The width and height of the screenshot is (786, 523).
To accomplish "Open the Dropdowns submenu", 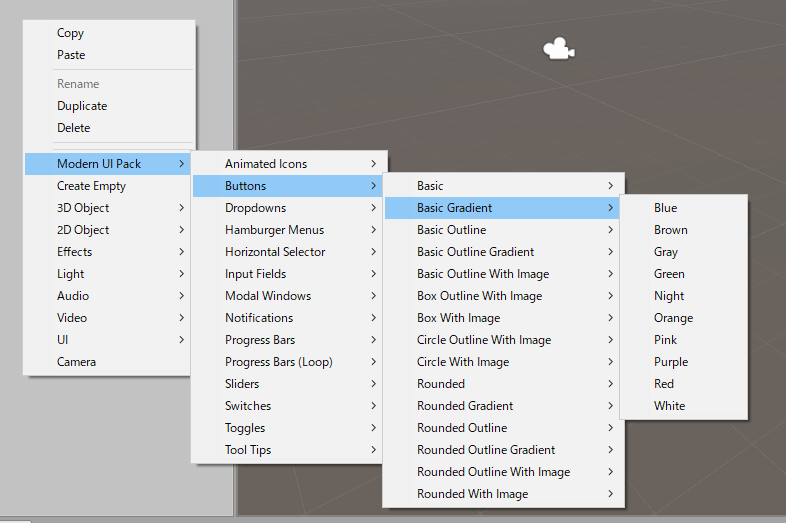I will pyautogui.click(x=289, y=208).
